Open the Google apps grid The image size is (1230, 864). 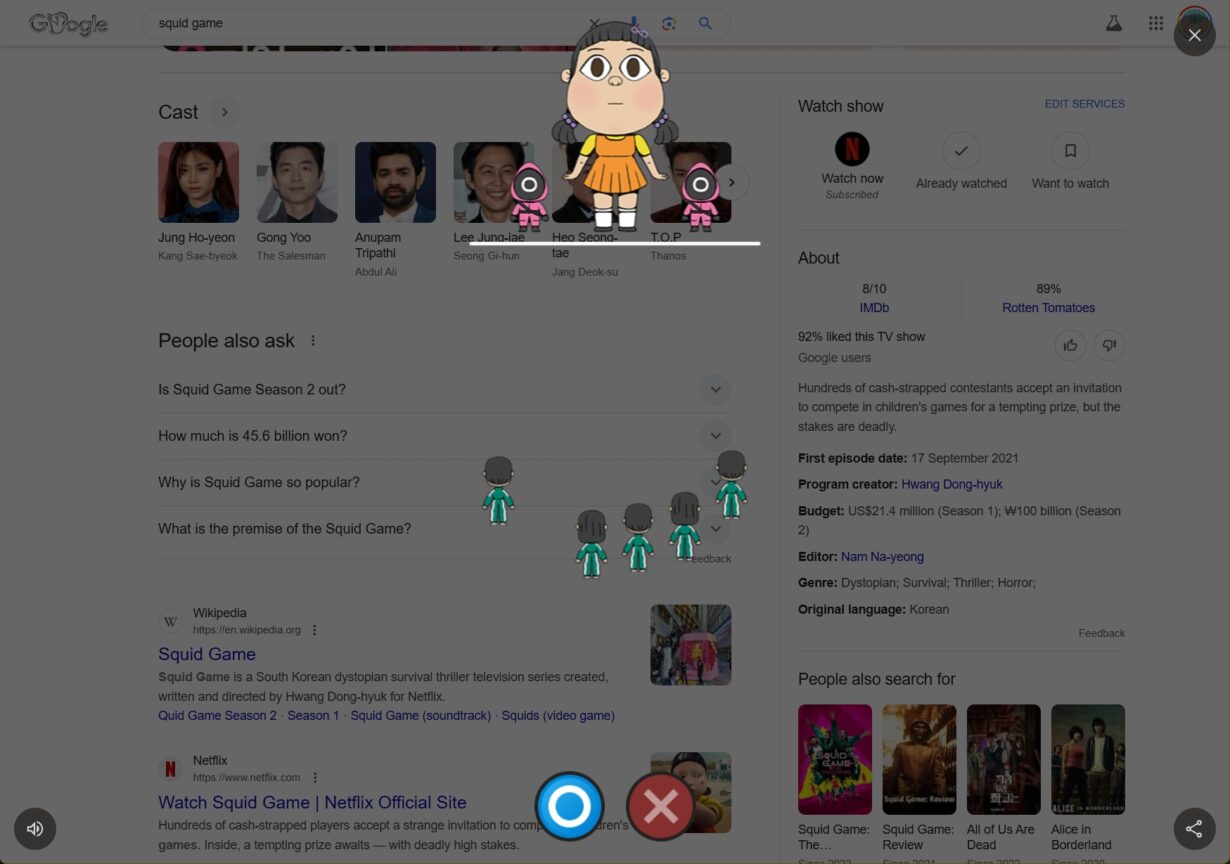(x=1155, y=22)
